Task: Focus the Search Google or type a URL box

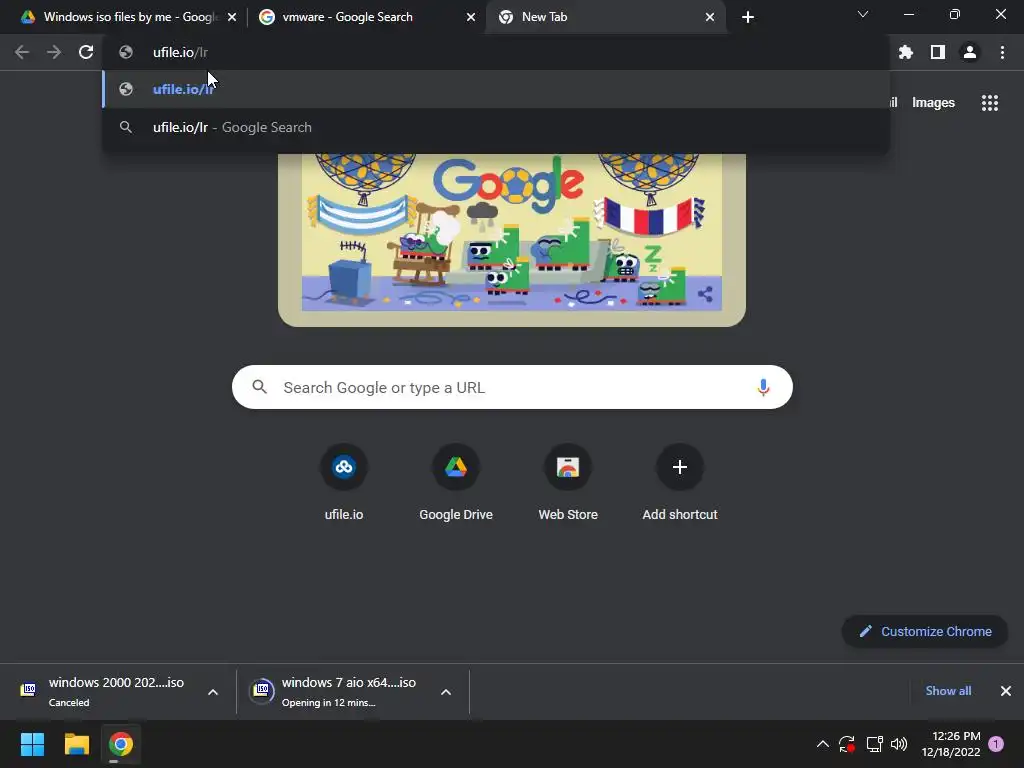Action: (512, 387)
